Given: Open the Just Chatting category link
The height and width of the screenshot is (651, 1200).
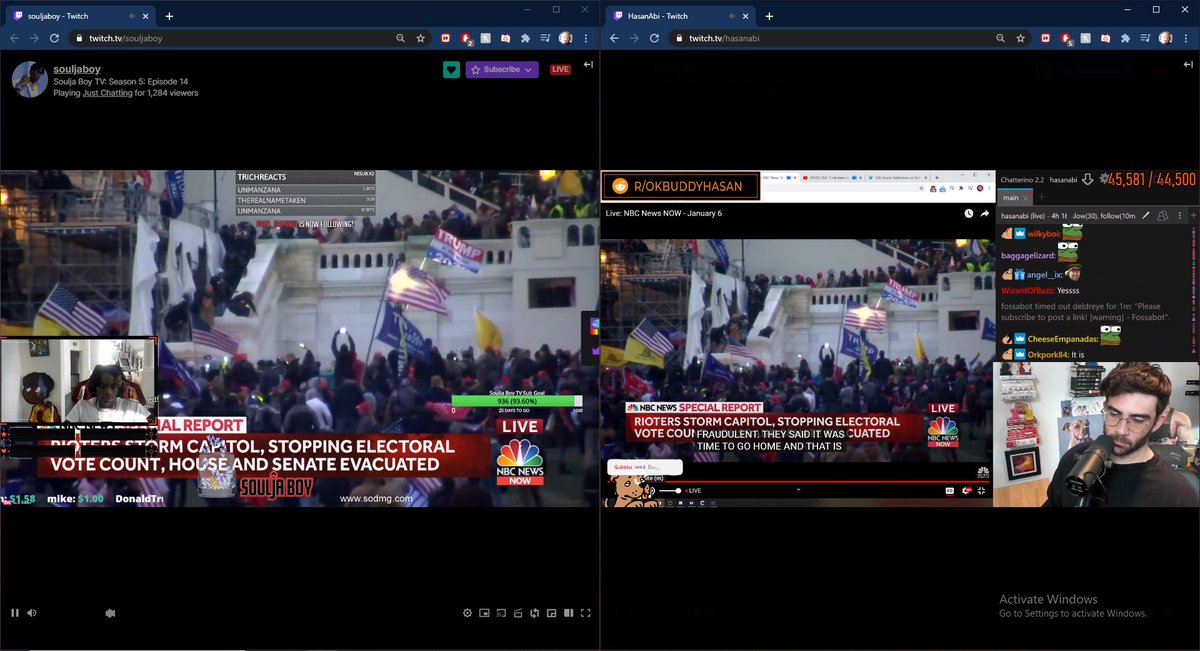Looking at the screenshot, I should (x=108, y=92).
